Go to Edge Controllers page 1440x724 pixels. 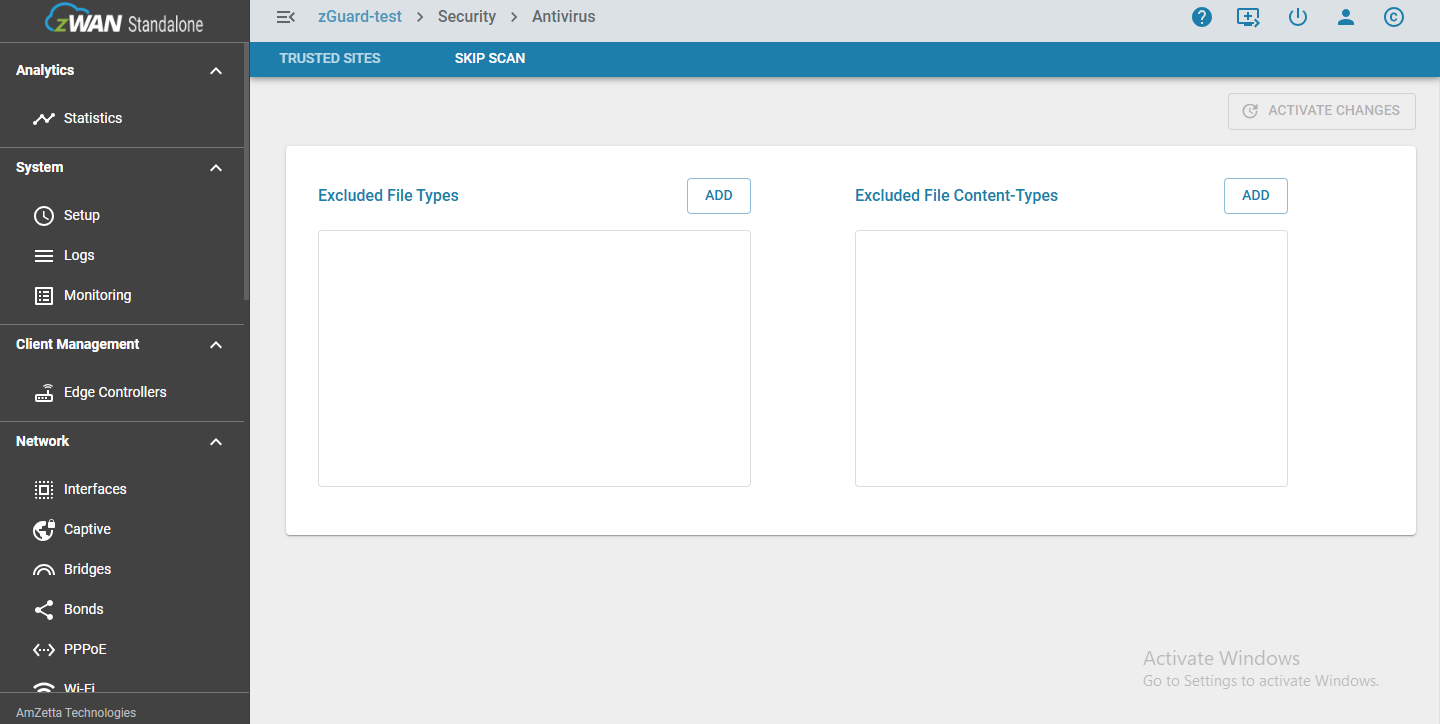point(114,392)
